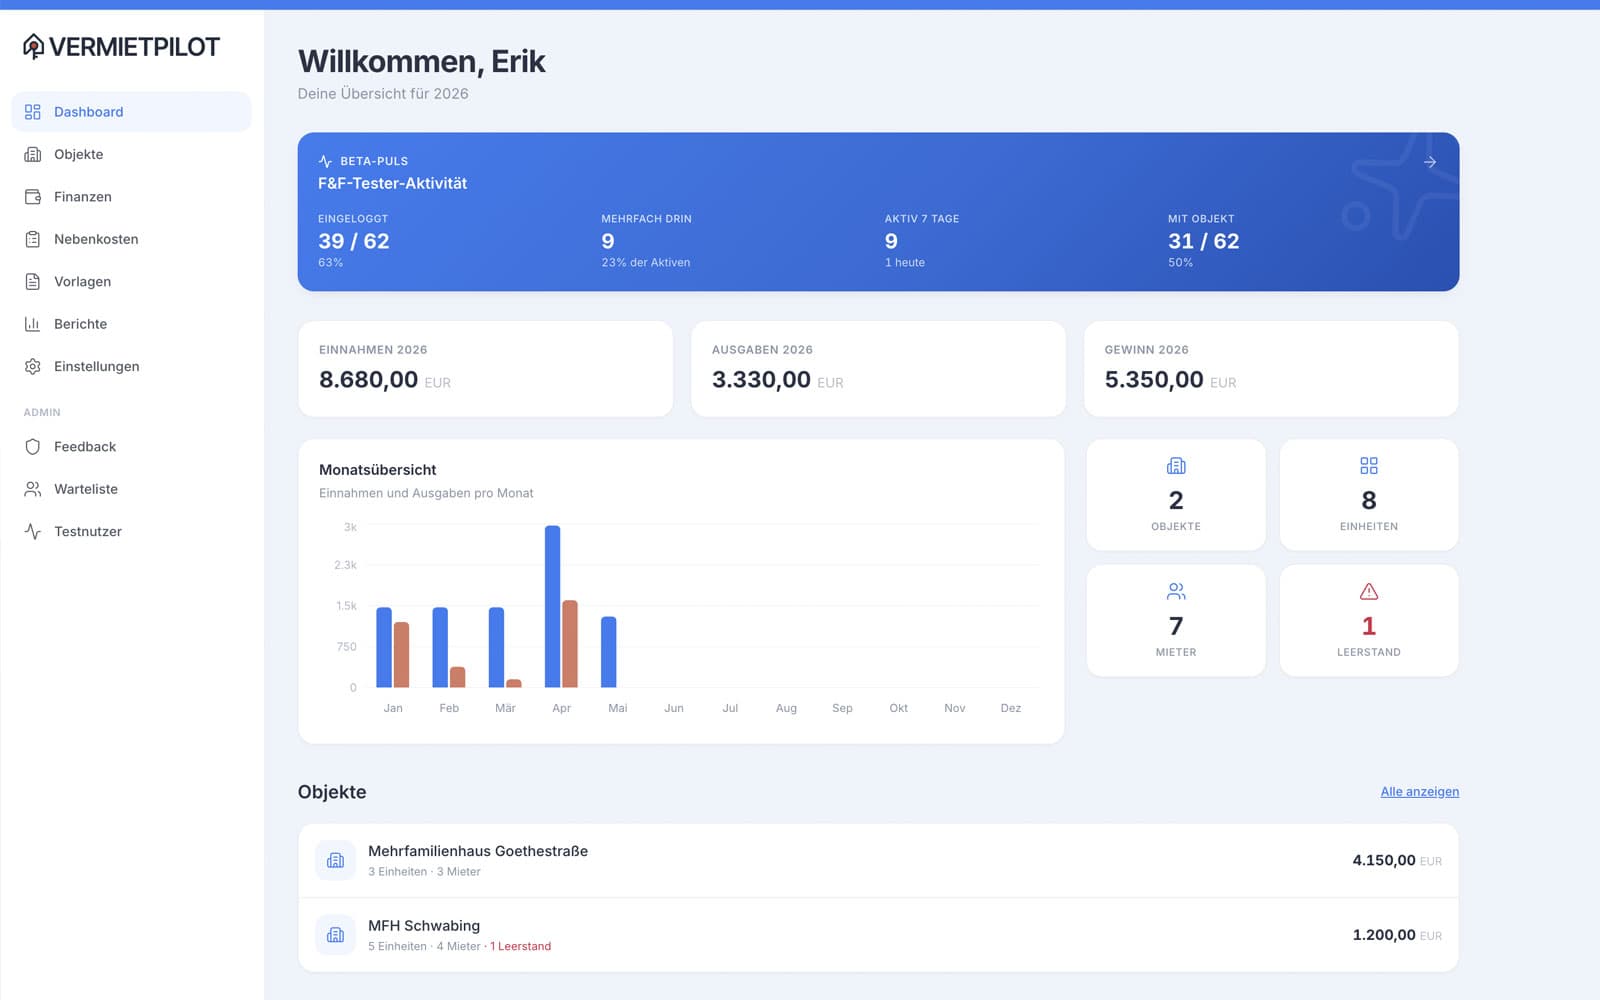This screenshot has height=1000, width=1600.
Task: Click the Finanzen wallet icon
Action: click(33, 197)
